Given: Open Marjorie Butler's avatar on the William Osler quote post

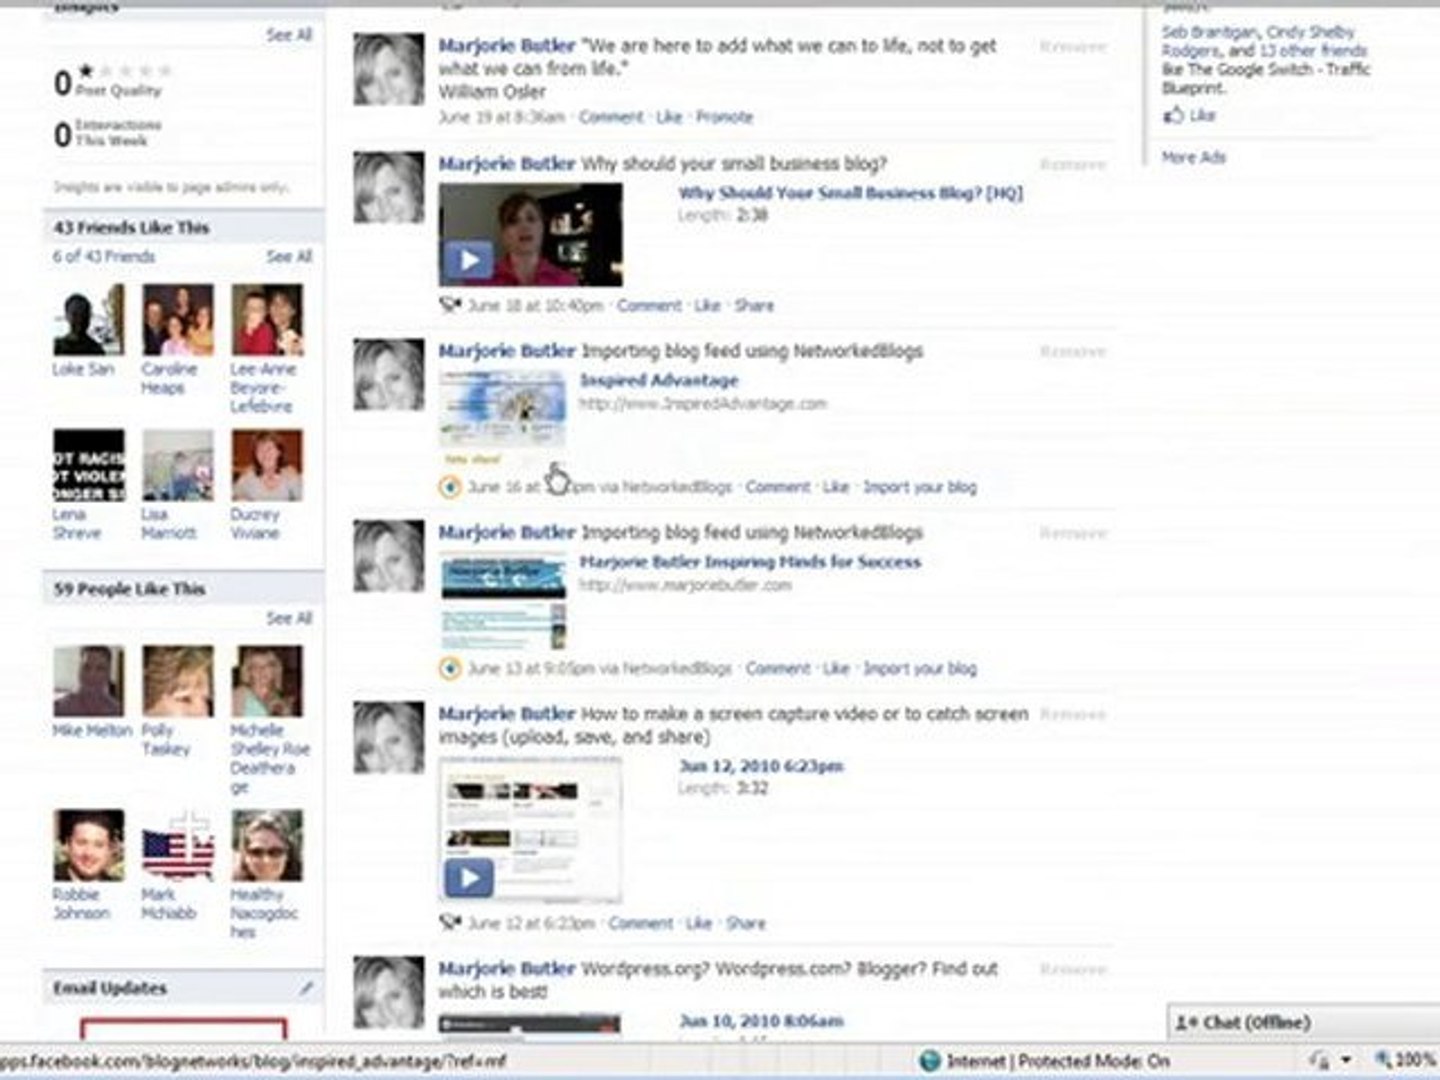Looking at the screenshot, I should [x=388, y=69].
